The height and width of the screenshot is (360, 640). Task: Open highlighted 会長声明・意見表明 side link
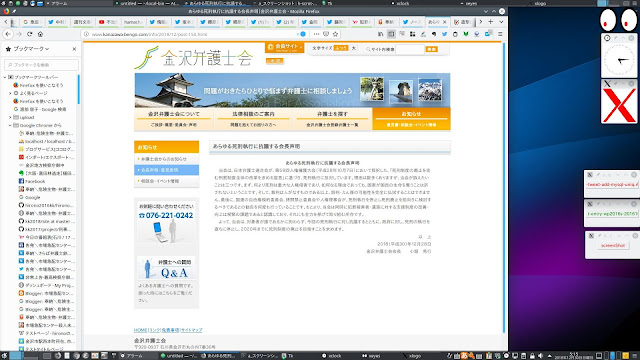167,170
